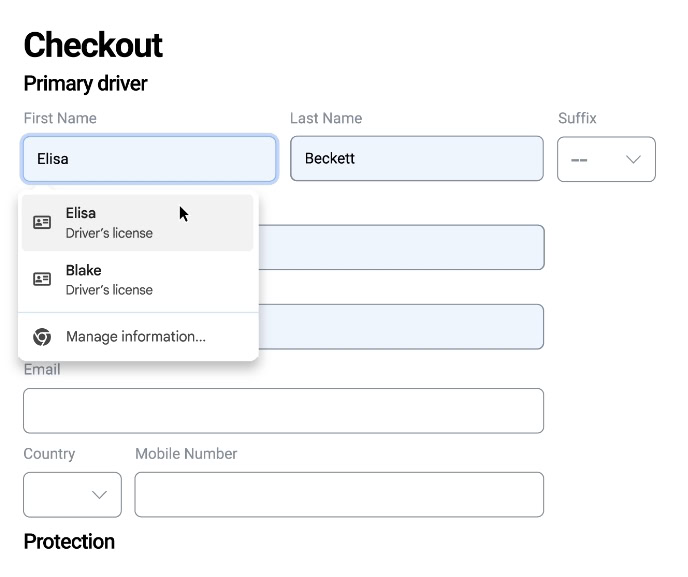
Task: Click the Protection section heading
Action: [69, 542]
